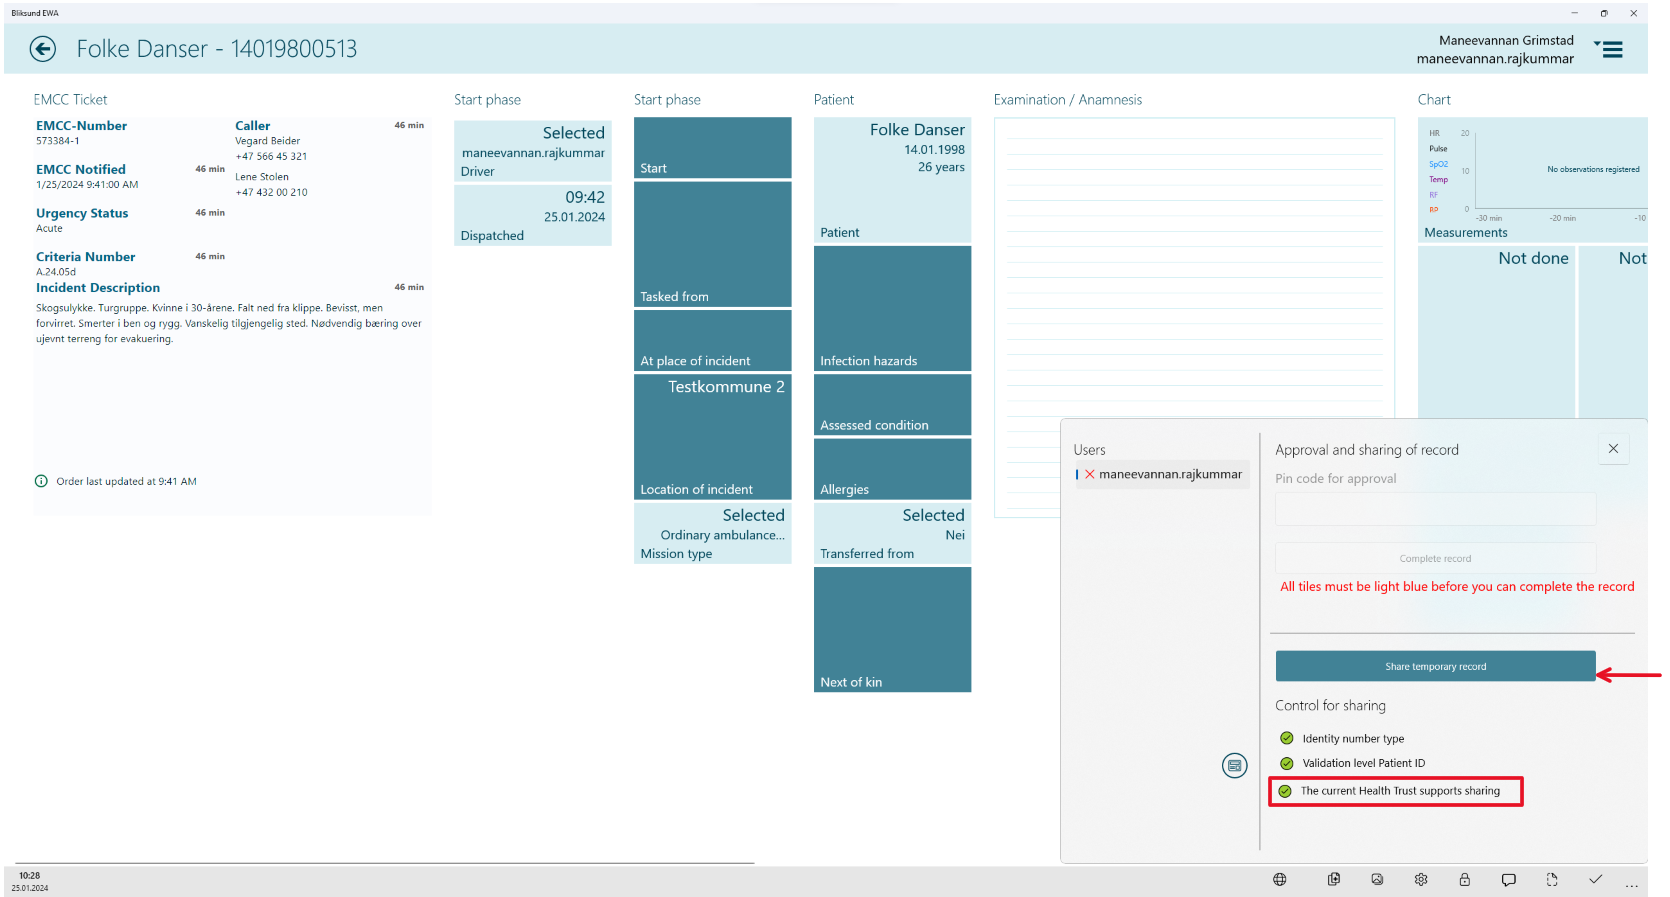This screenshot has width=1670, height=897.
Task: Open the Next of kin tile
Action: tap(892, 629)
